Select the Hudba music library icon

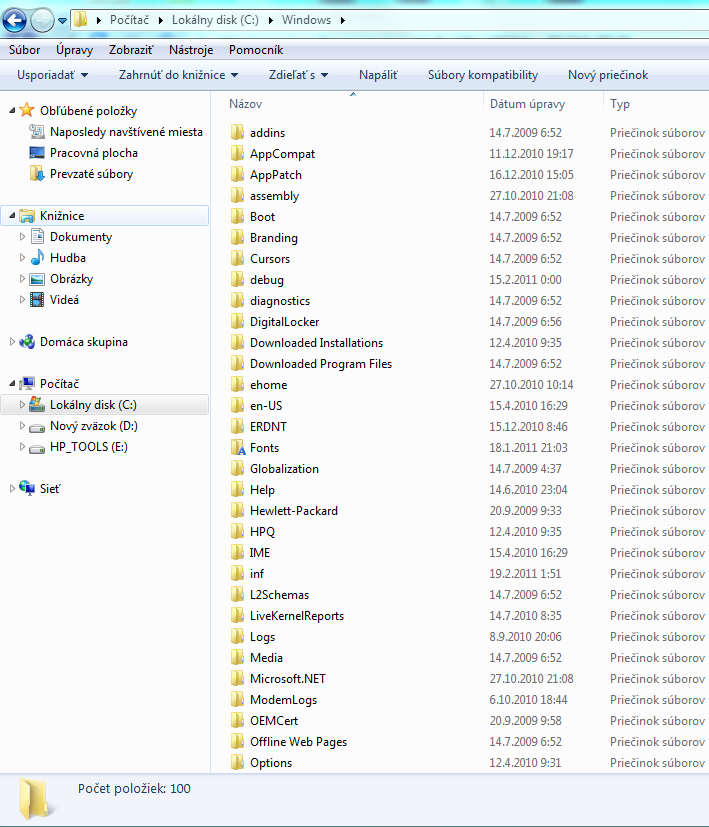[38, 258]
